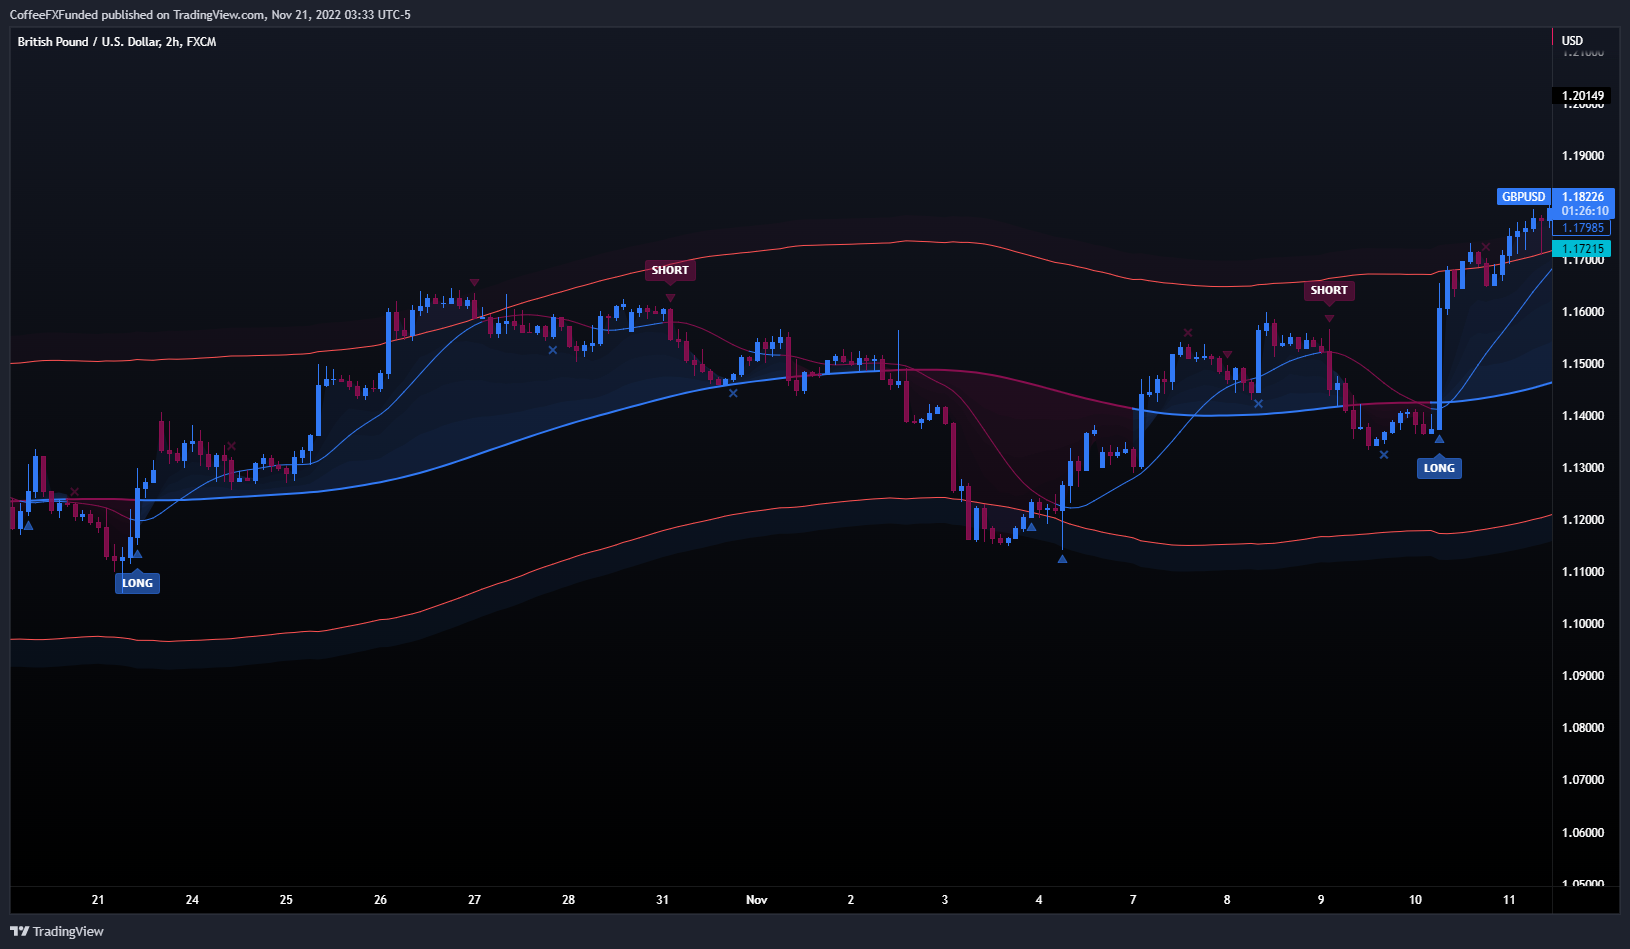
Task: Select the SHORT signal label near Oct 31
Action: (x=670, y=270)
